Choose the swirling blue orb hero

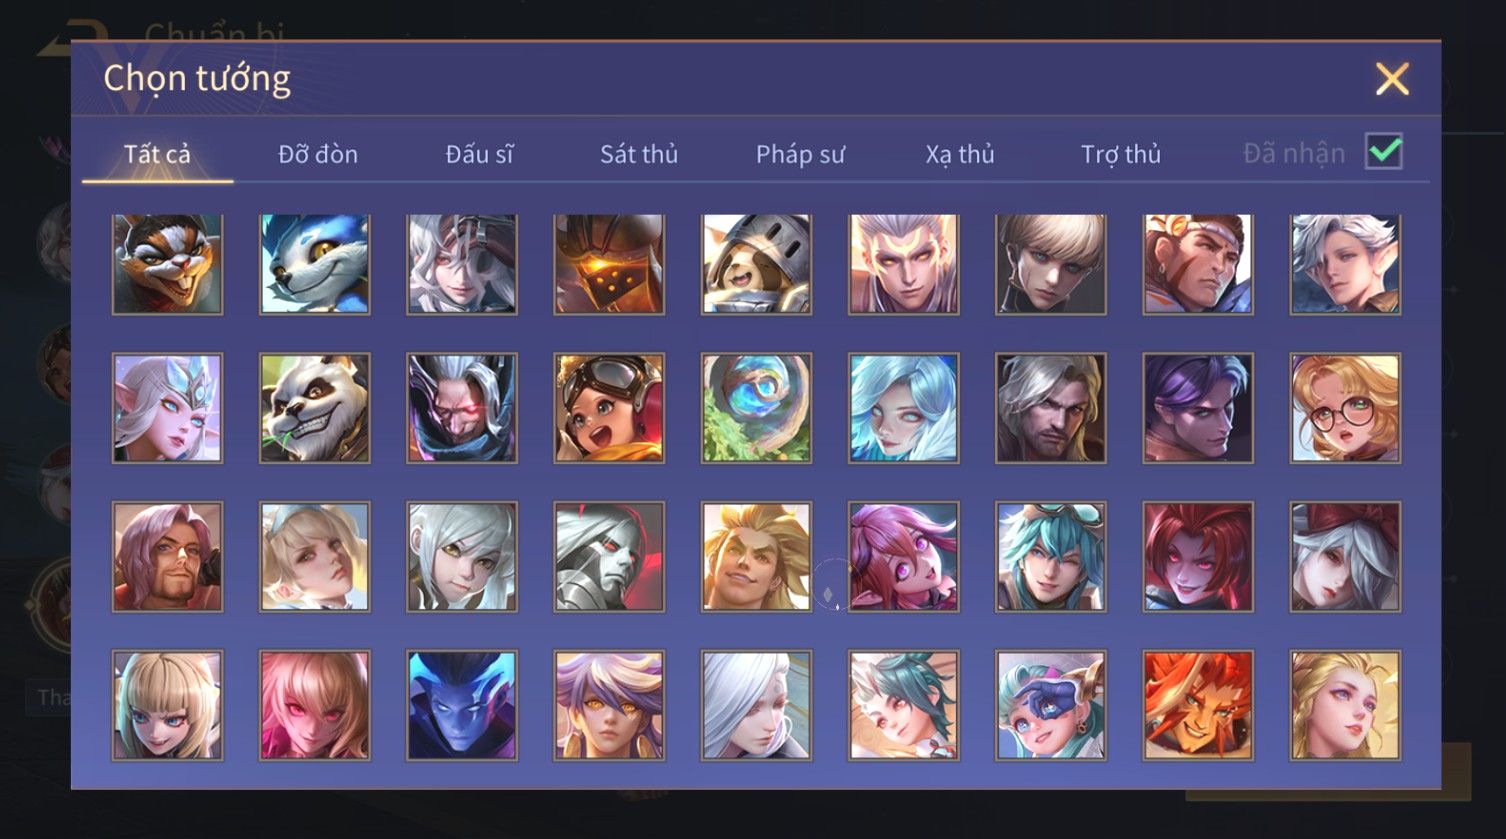point(756,408)
